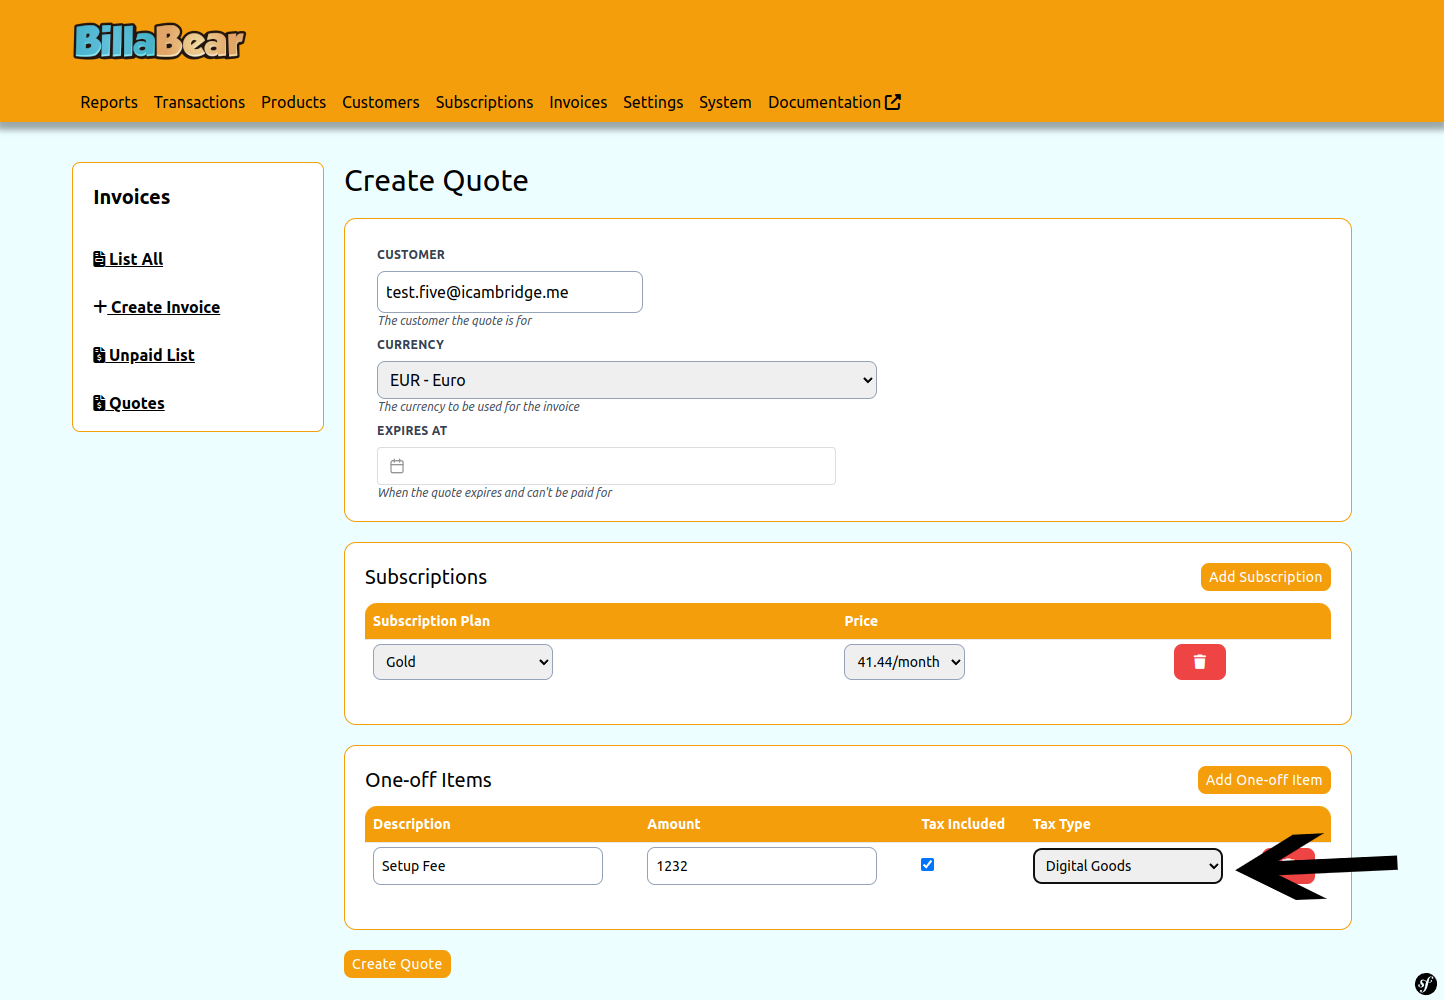Open the Subscription Plan Gold dropdown

(x=463, y=662)
